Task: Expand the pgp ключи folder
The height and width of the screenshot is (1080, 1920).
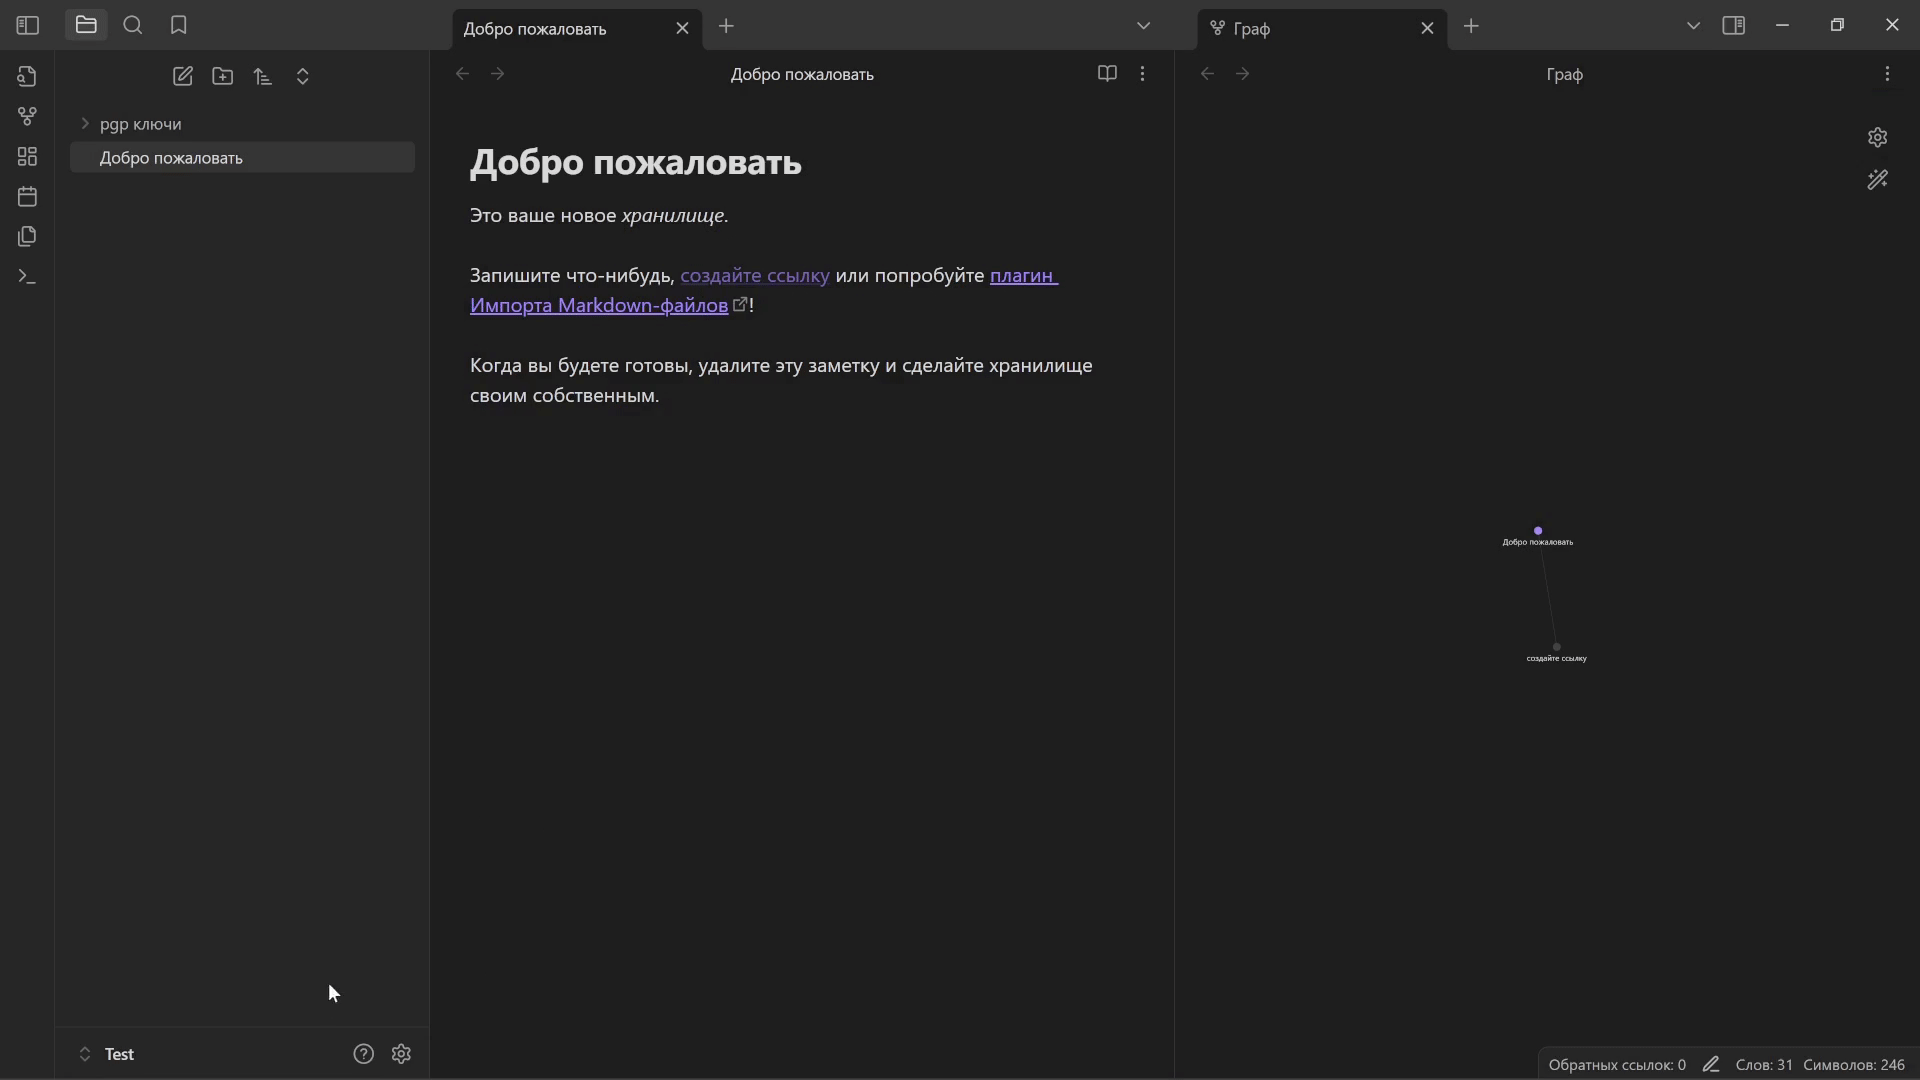Action: click(x=242, y=124)
